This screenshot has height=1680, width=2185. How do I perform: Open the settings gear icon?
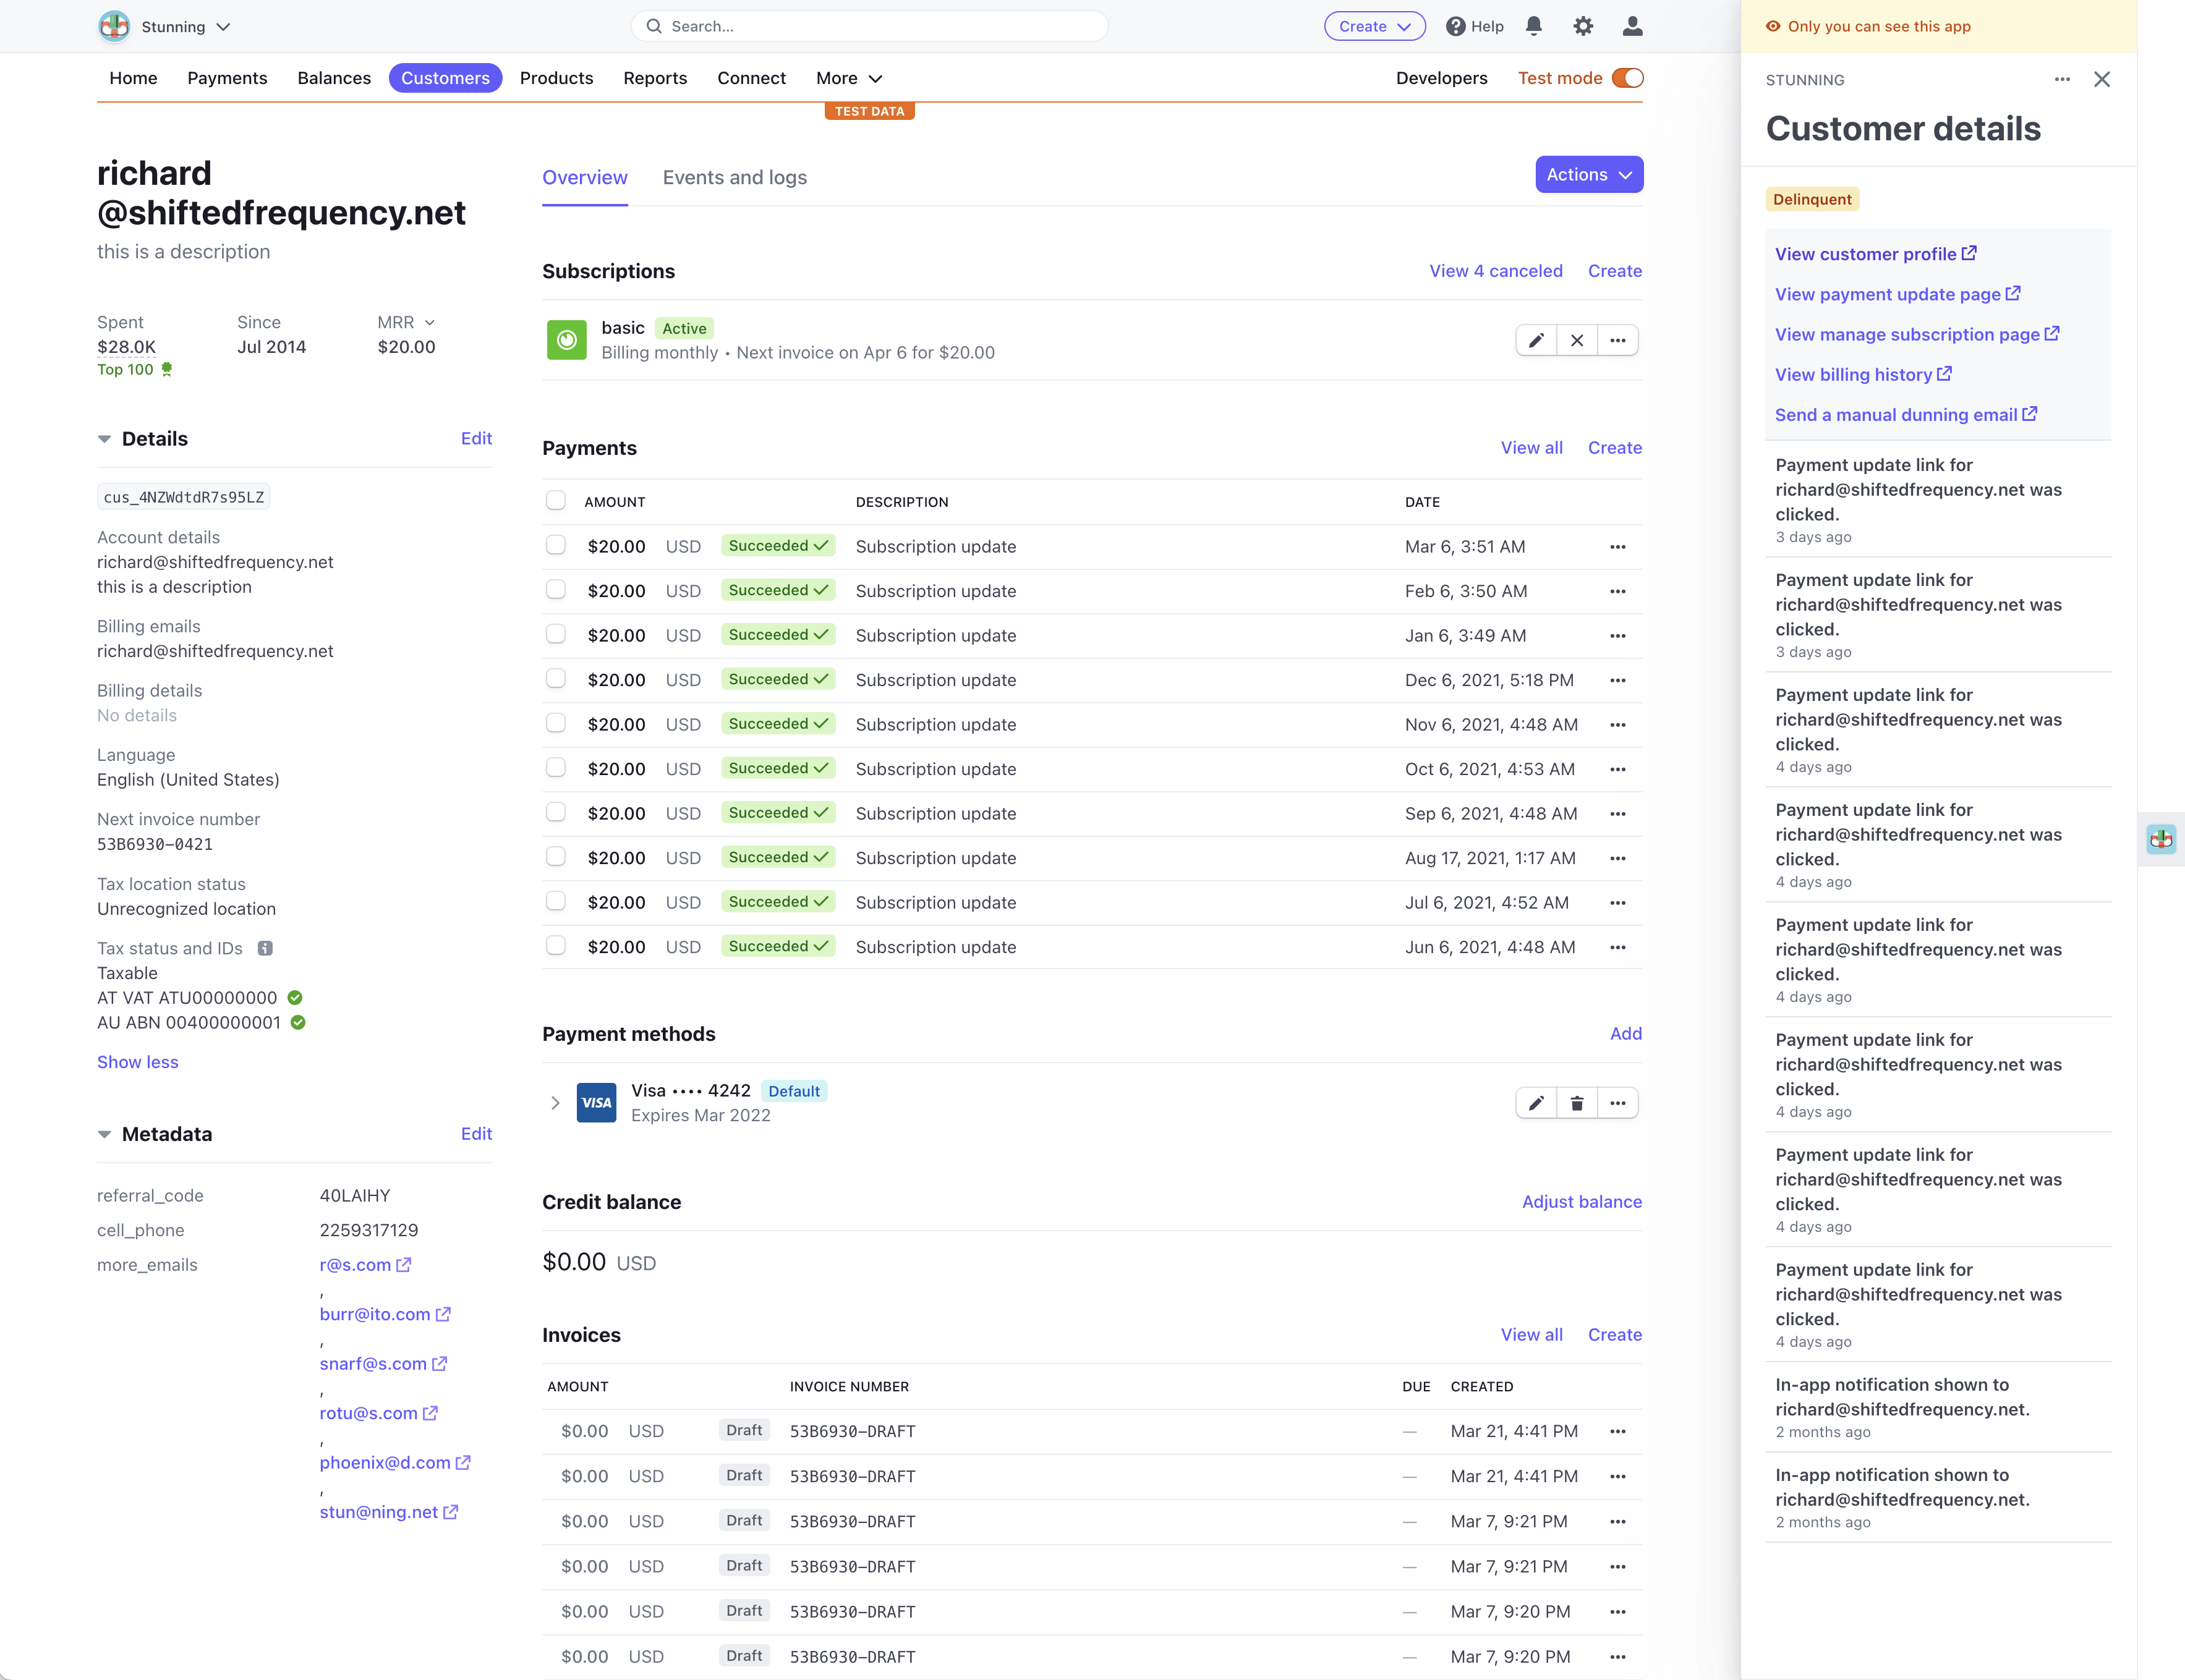click(x=1582, y=26)
